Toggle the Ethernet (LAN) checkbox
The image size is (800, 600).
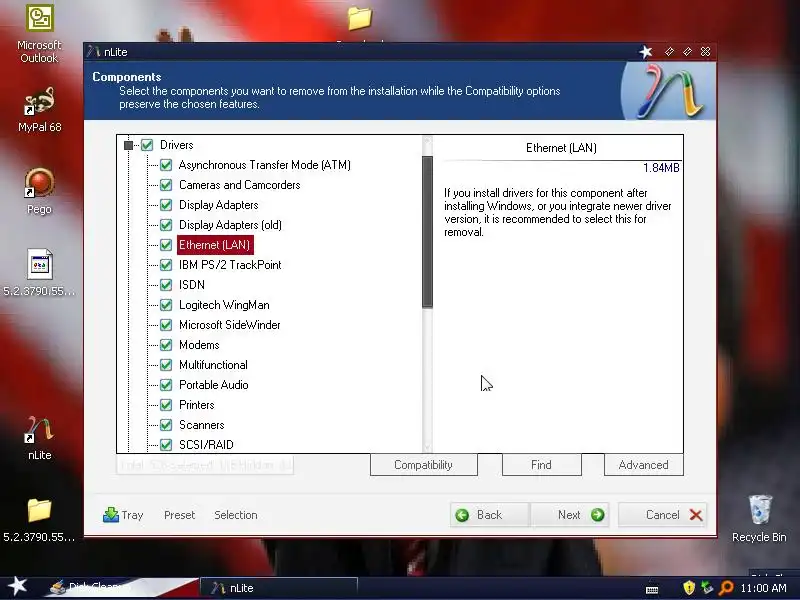click(x=166, y=245)
